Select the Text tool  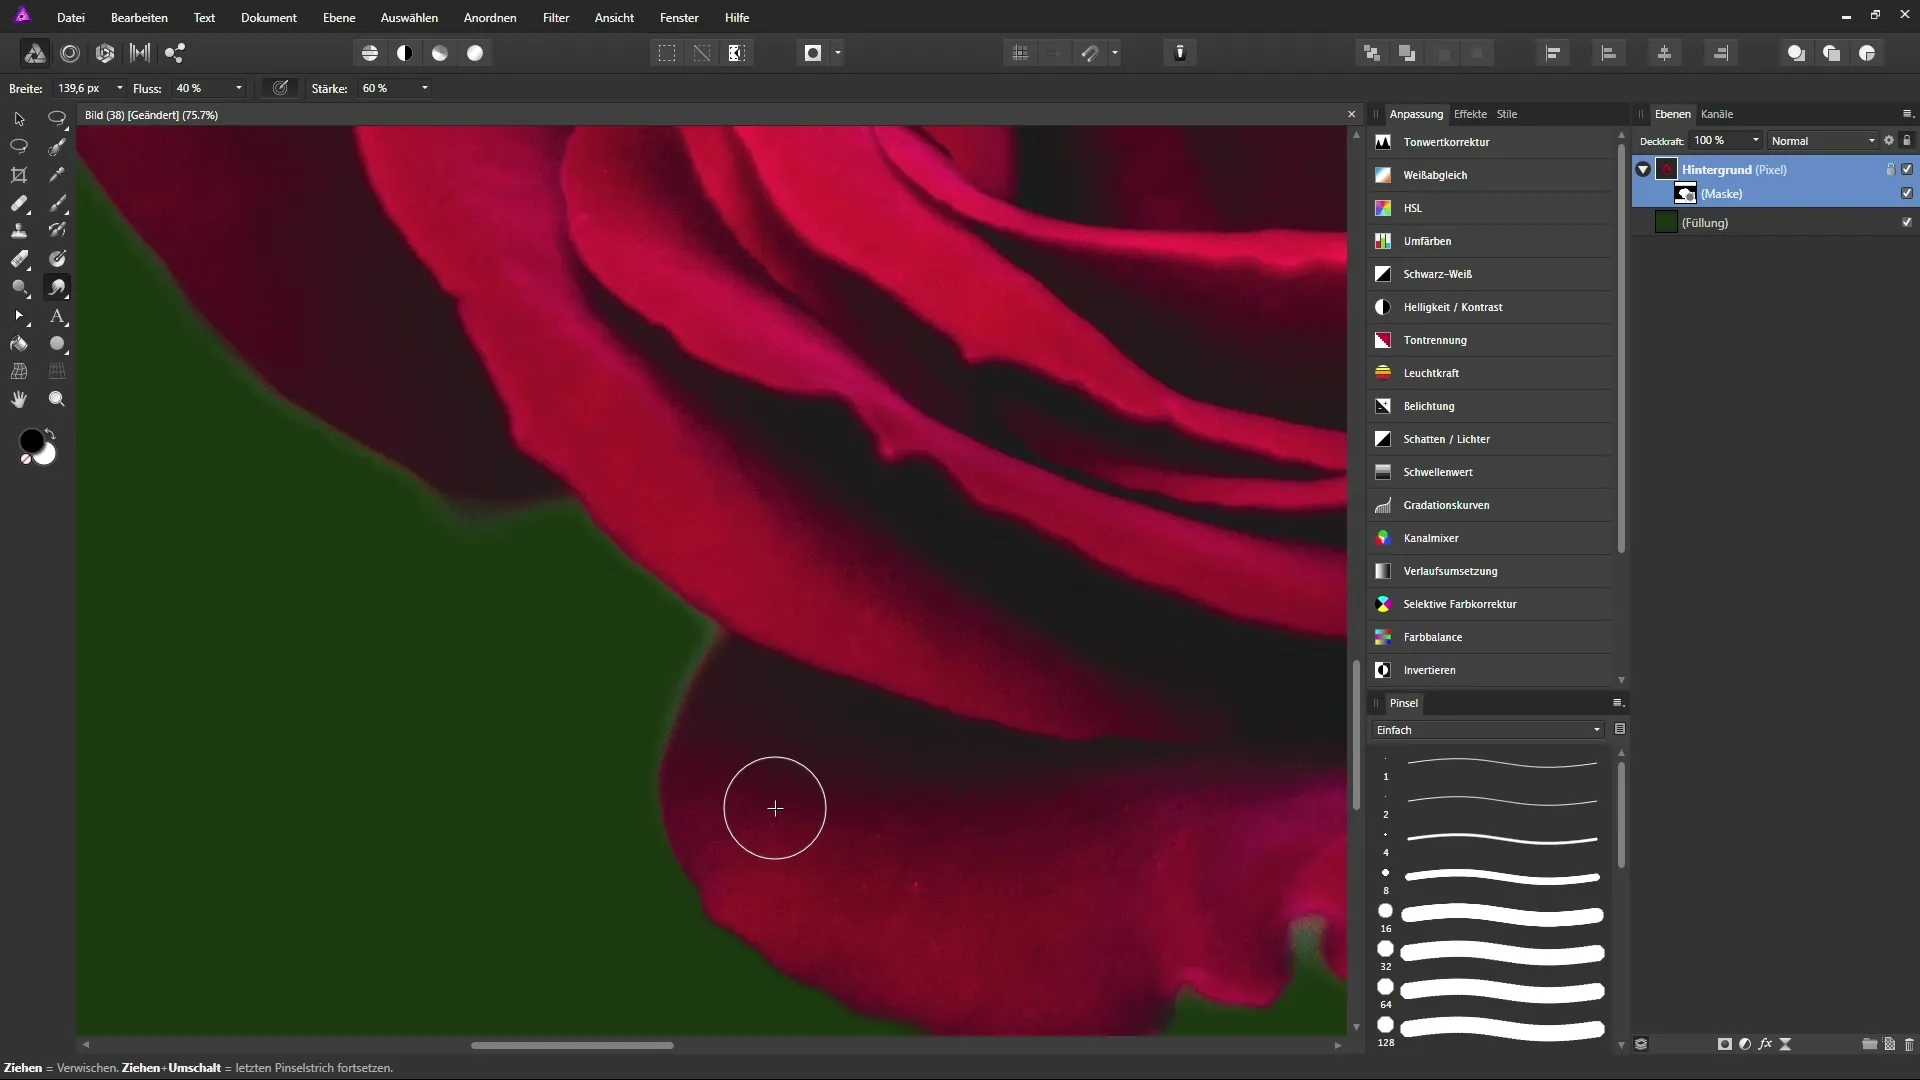pos(58,316)
